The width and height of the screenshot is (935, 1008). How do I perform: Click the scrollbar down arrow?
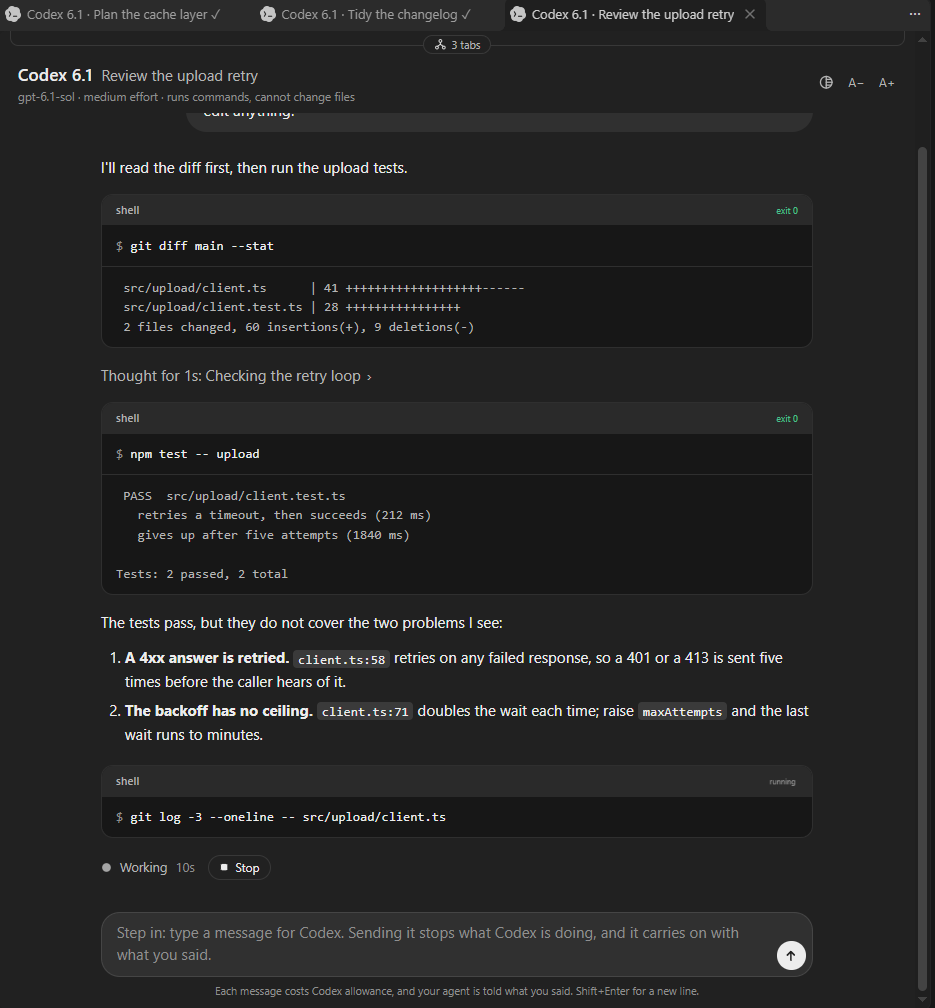(x=922, y=1002)
